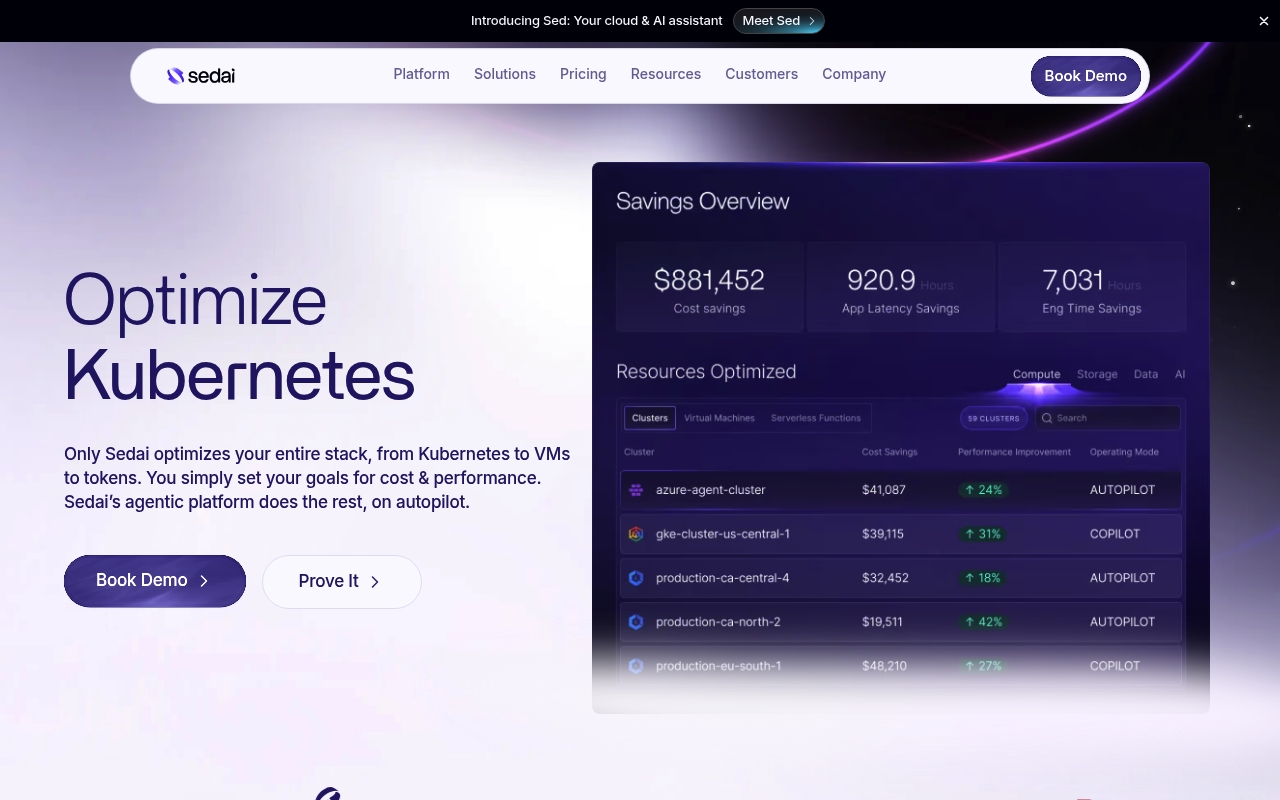The width and height of the screenshot is (1280, 800).
Task: Open the Resources menu
Action: pyautogui.click(x=666, y=74)
